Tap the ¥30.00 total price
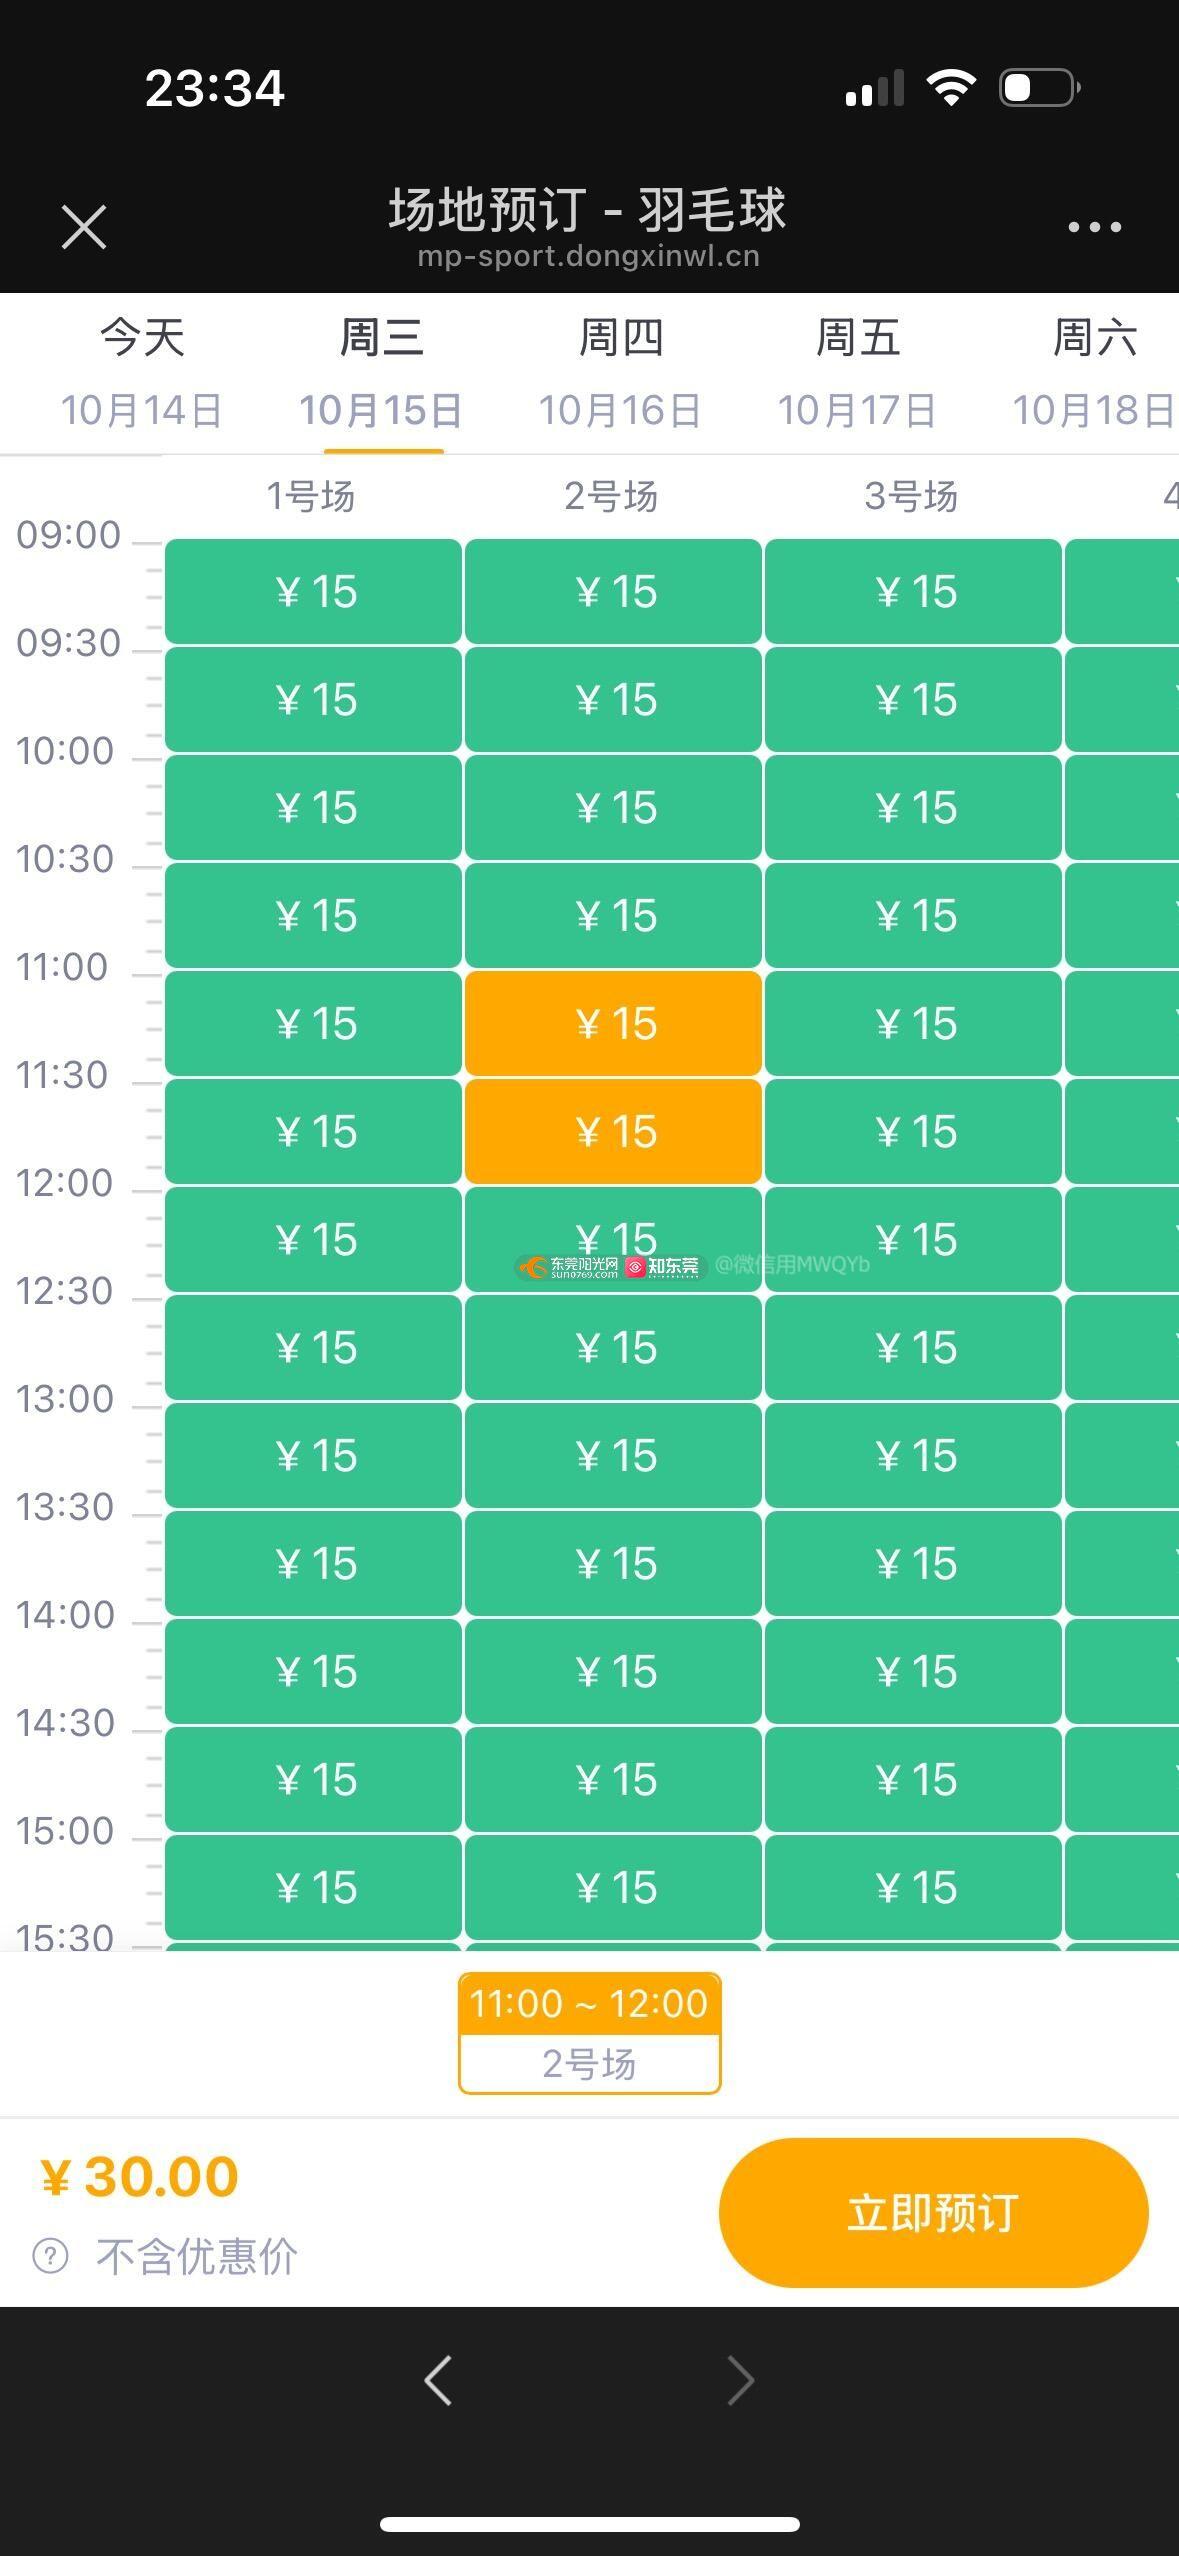The width and height of the screenshot is (1179, 2556). tap(140, 2177)
